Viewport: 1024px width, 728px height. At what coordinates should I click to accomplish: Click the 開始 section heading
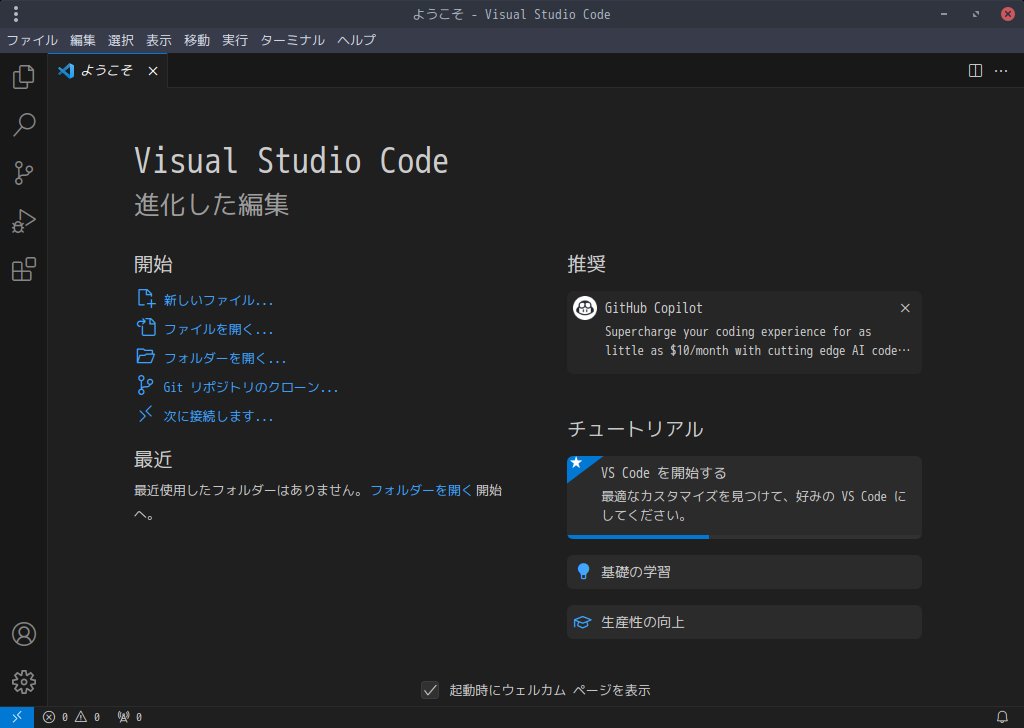[x=153, y=264]
